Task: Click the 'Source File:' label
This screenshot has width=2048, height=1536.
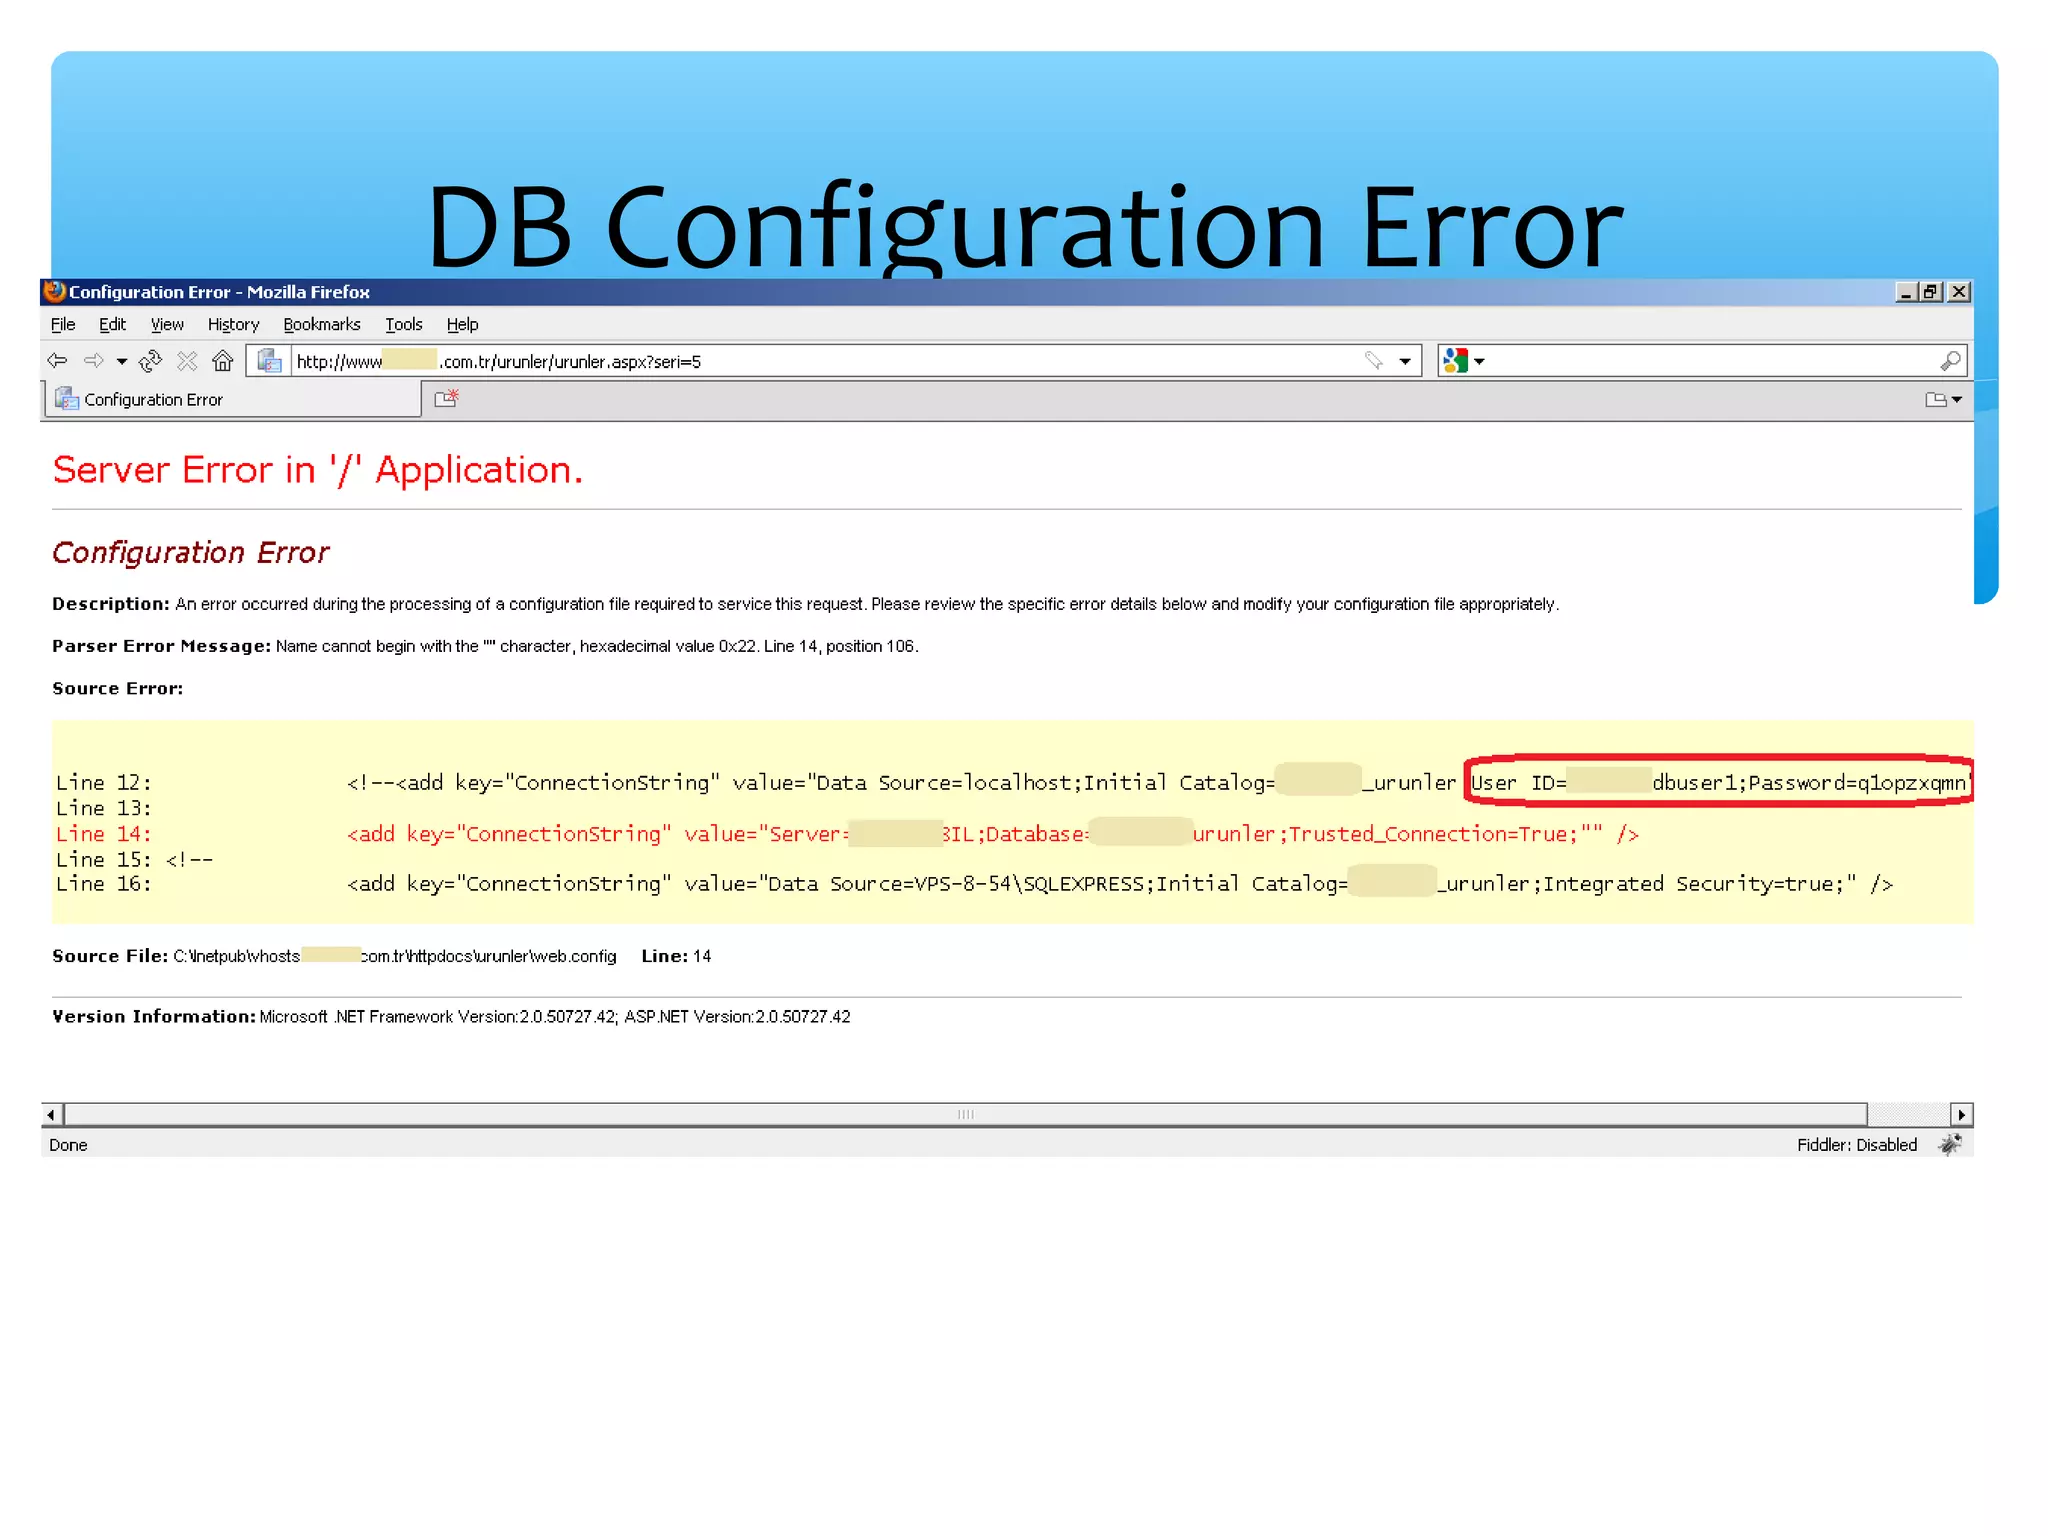Action: tap(110, 956)
